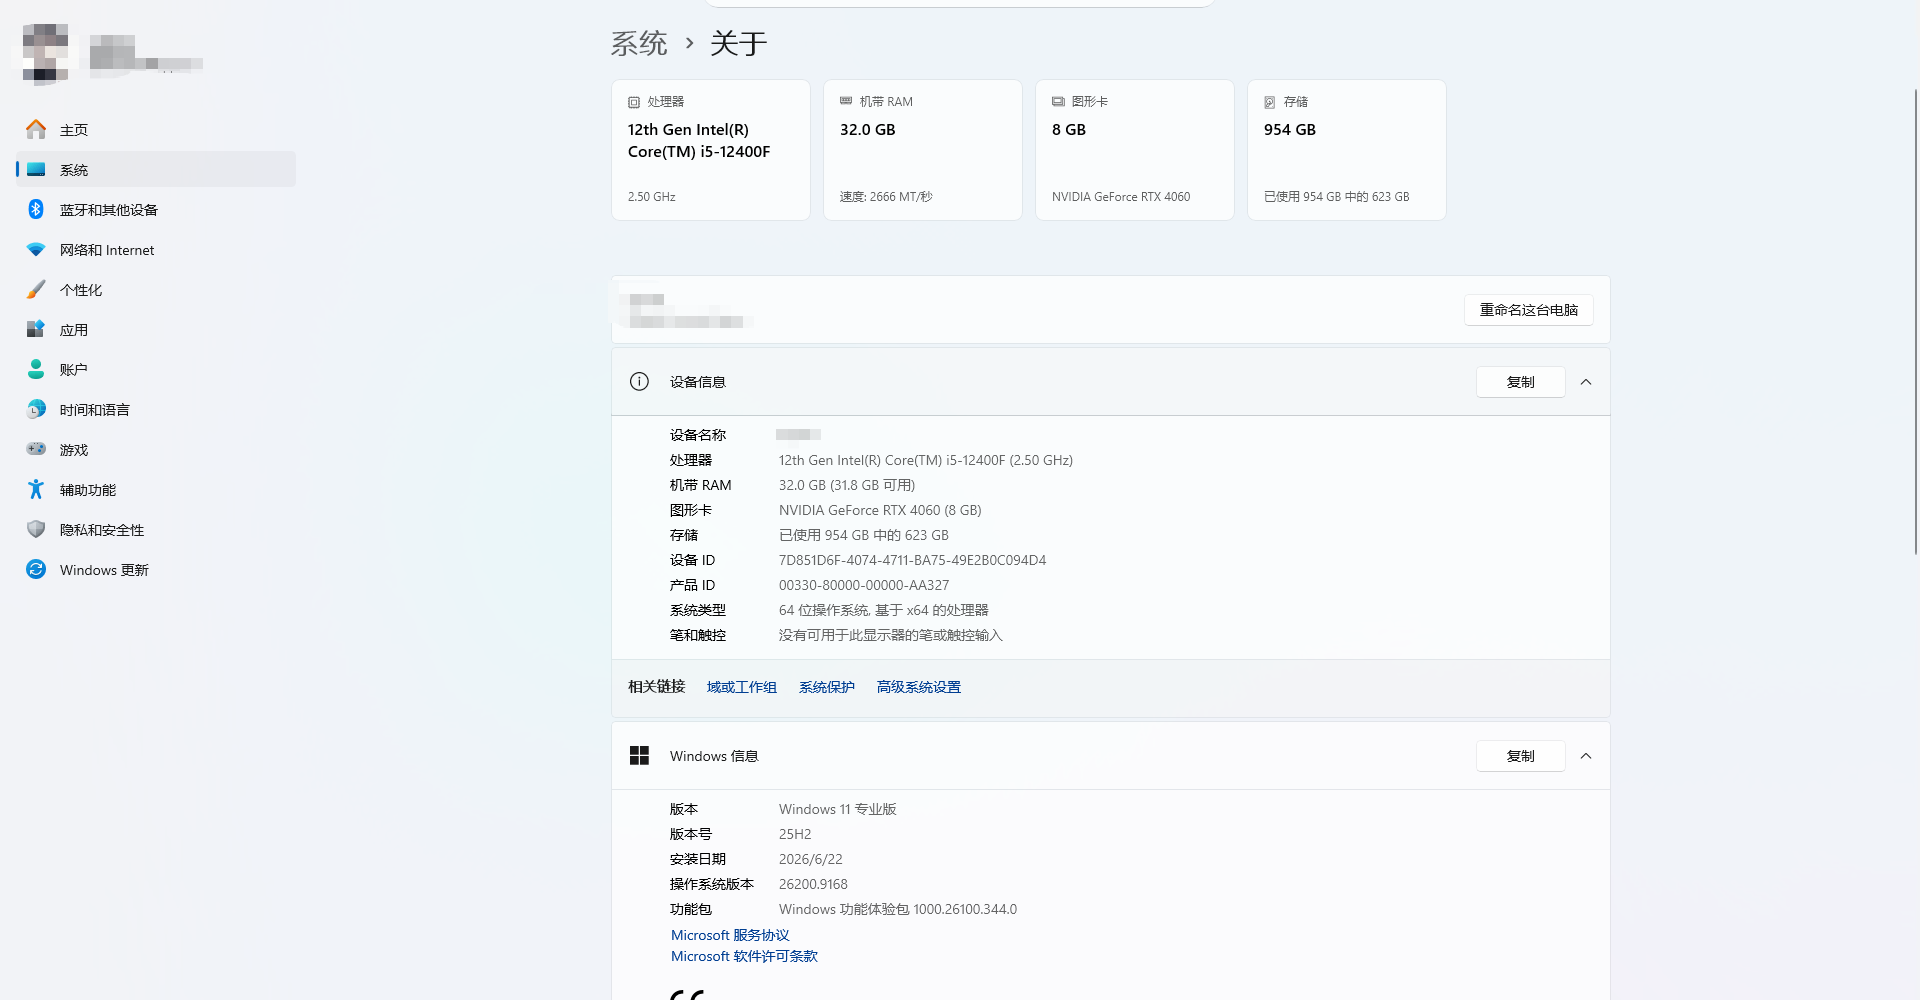Select 时间和语言 in sidebar
1920x1000 pixels.
click(156, 409)
